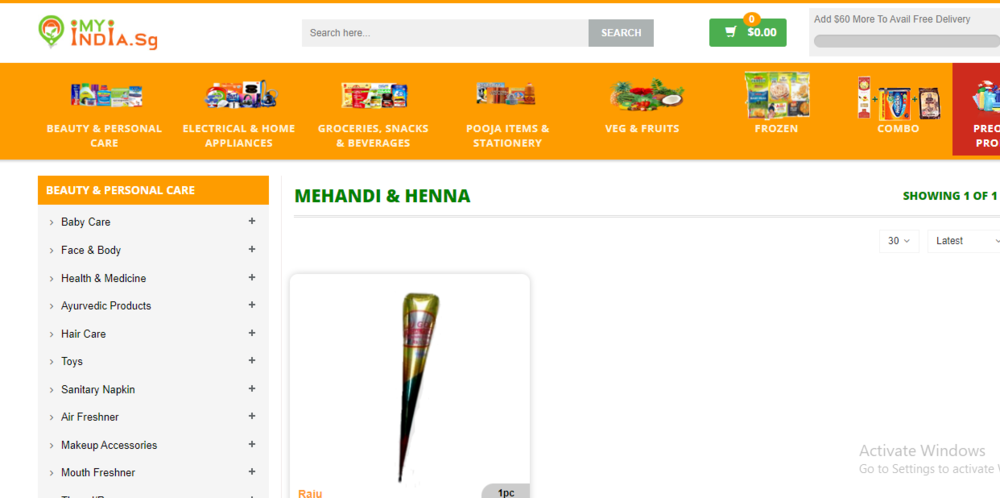Open the Frozen category image
The width and height of the screenshot is (1000, 498).
(x=777, y=95)
